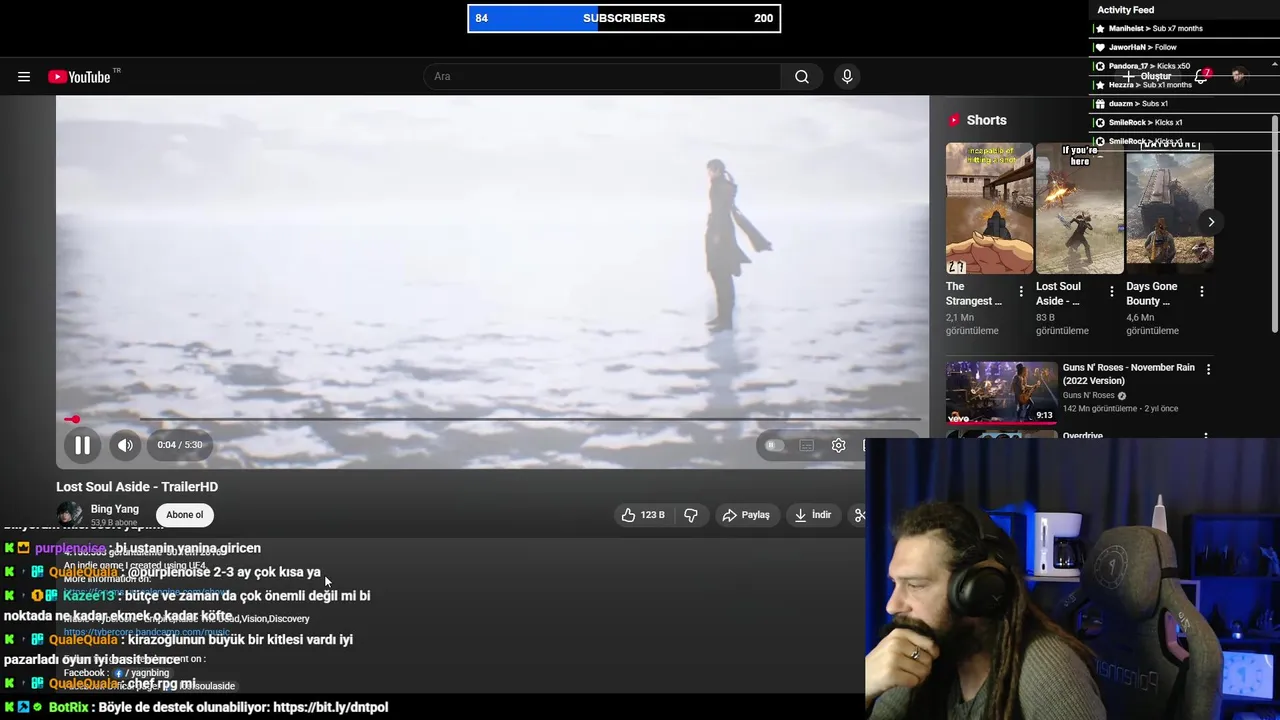Screen dimensions: 1280x720
Task: Open Bing Yang channel name link
Action: [x=115, y=509]
